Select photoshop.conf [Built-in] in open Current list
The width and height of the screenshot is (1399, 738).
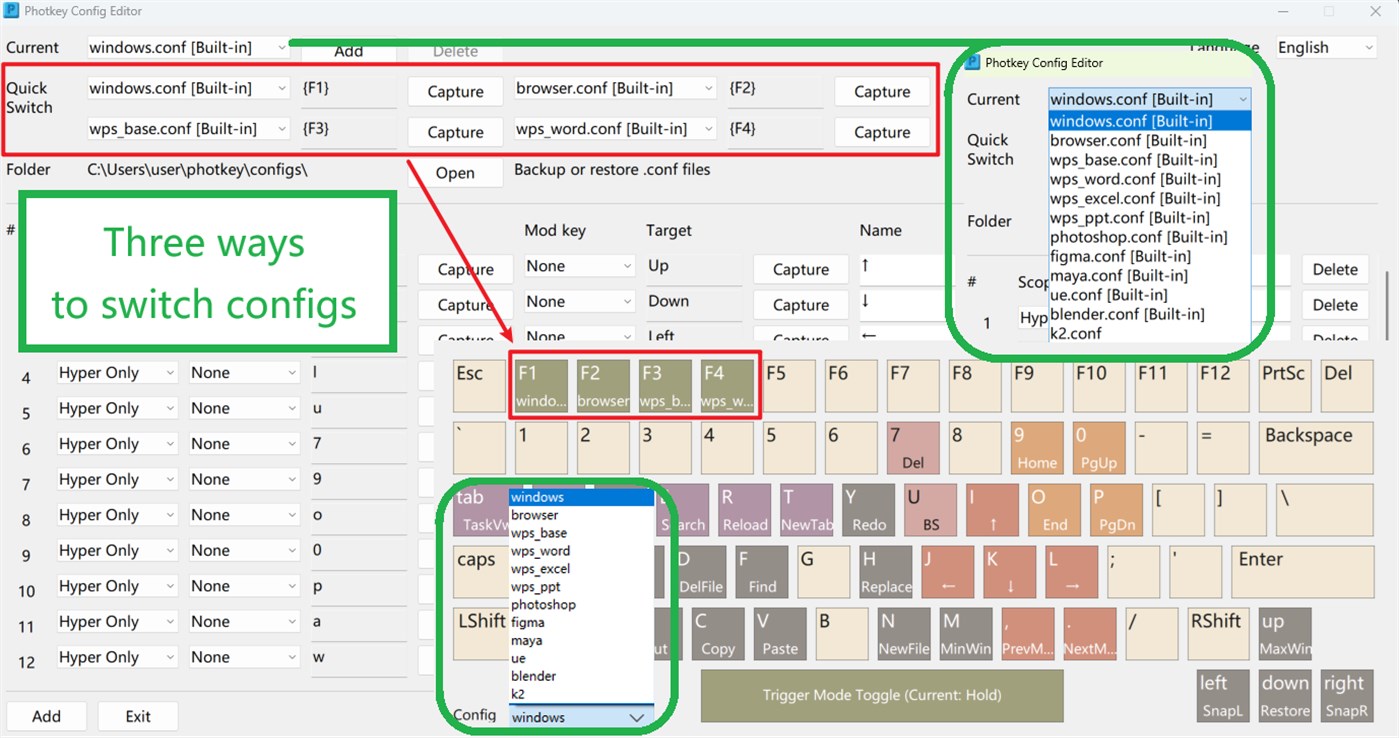(x=1149, y=237)
